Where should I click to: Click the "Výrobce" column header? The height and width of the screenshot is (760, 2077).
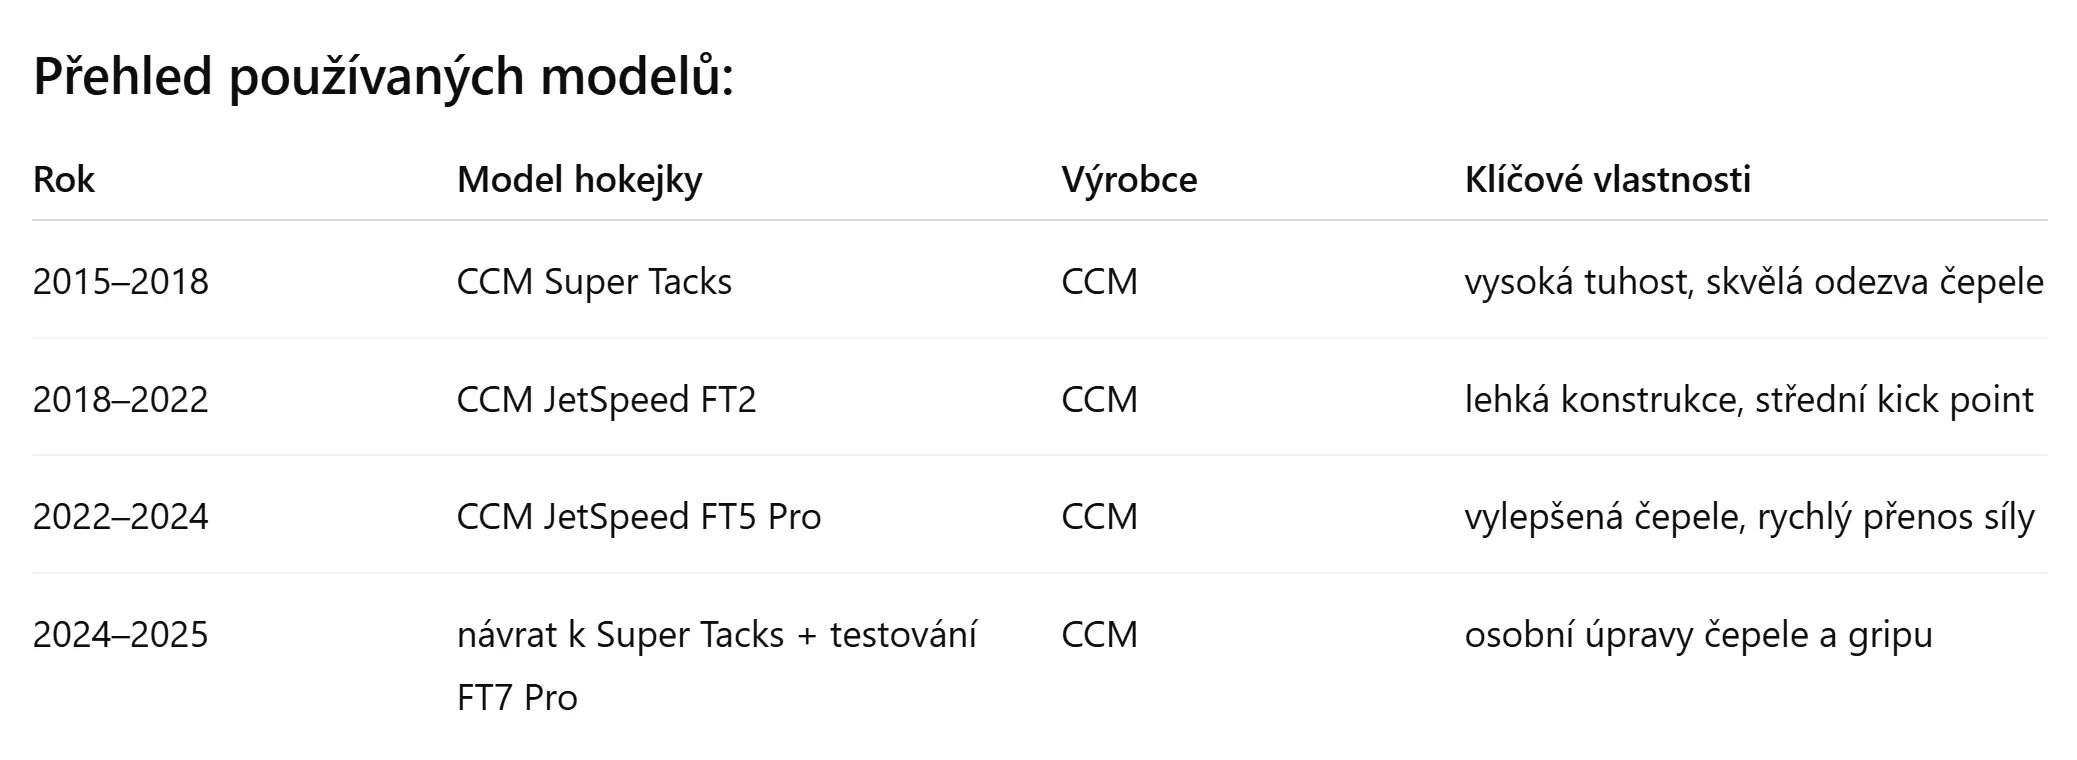(x=1129, y=180)
